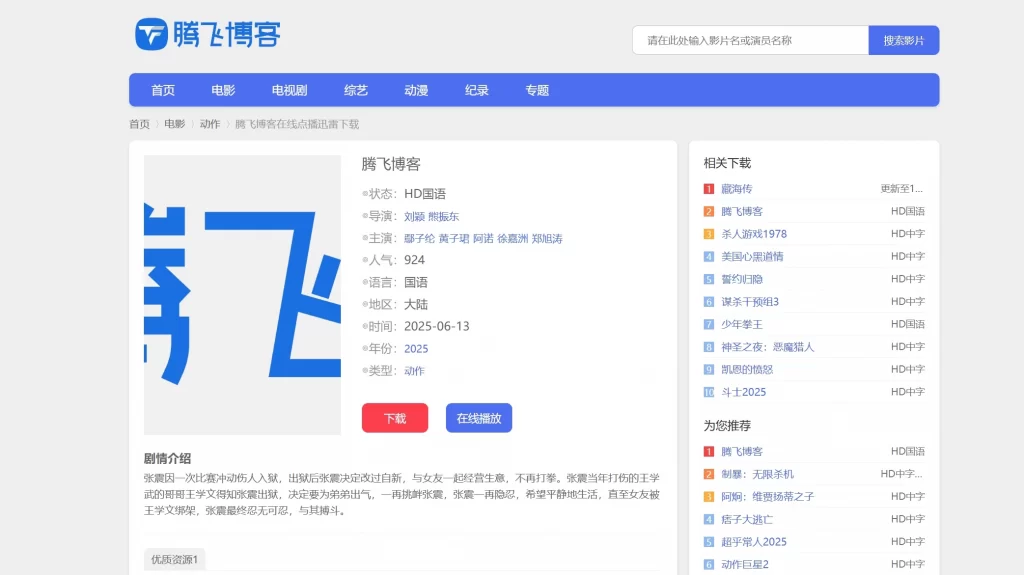1024x575 pixels.
Task: Click the 腾飞博客 site logo
Action: pos(208,34)
